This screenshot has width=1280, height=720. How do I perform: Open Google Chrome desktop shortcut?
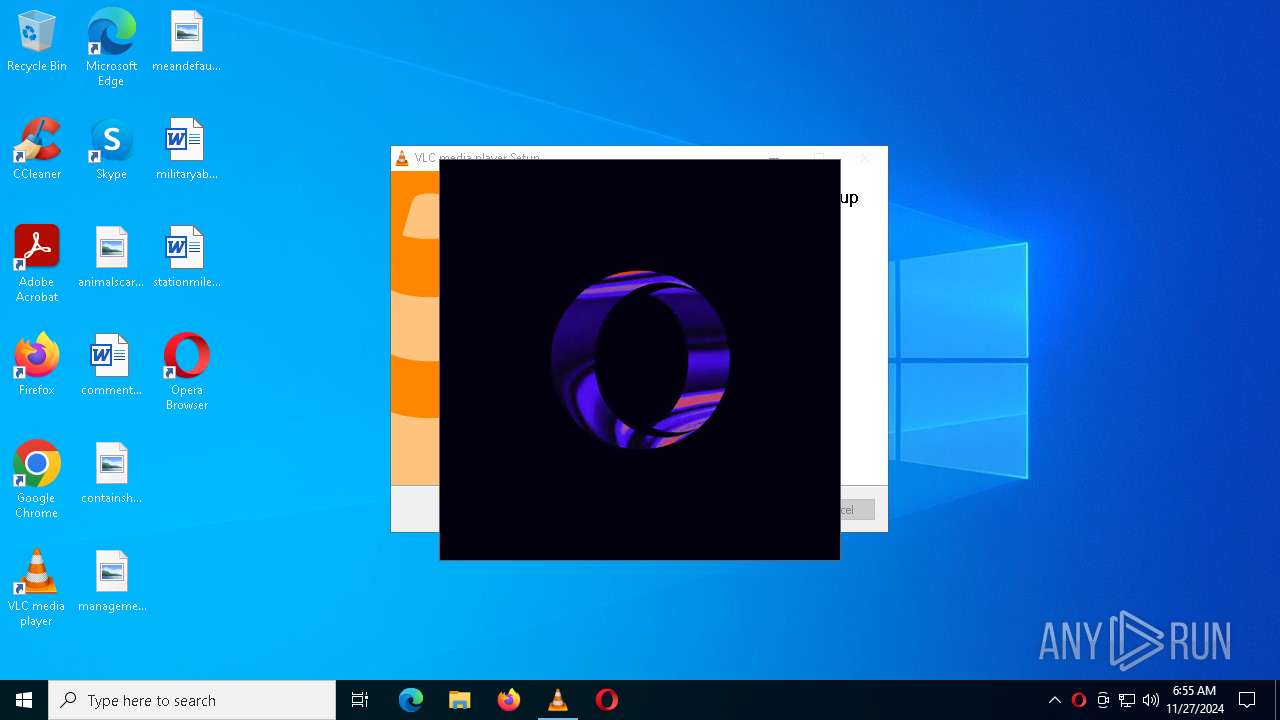[37, 480]
